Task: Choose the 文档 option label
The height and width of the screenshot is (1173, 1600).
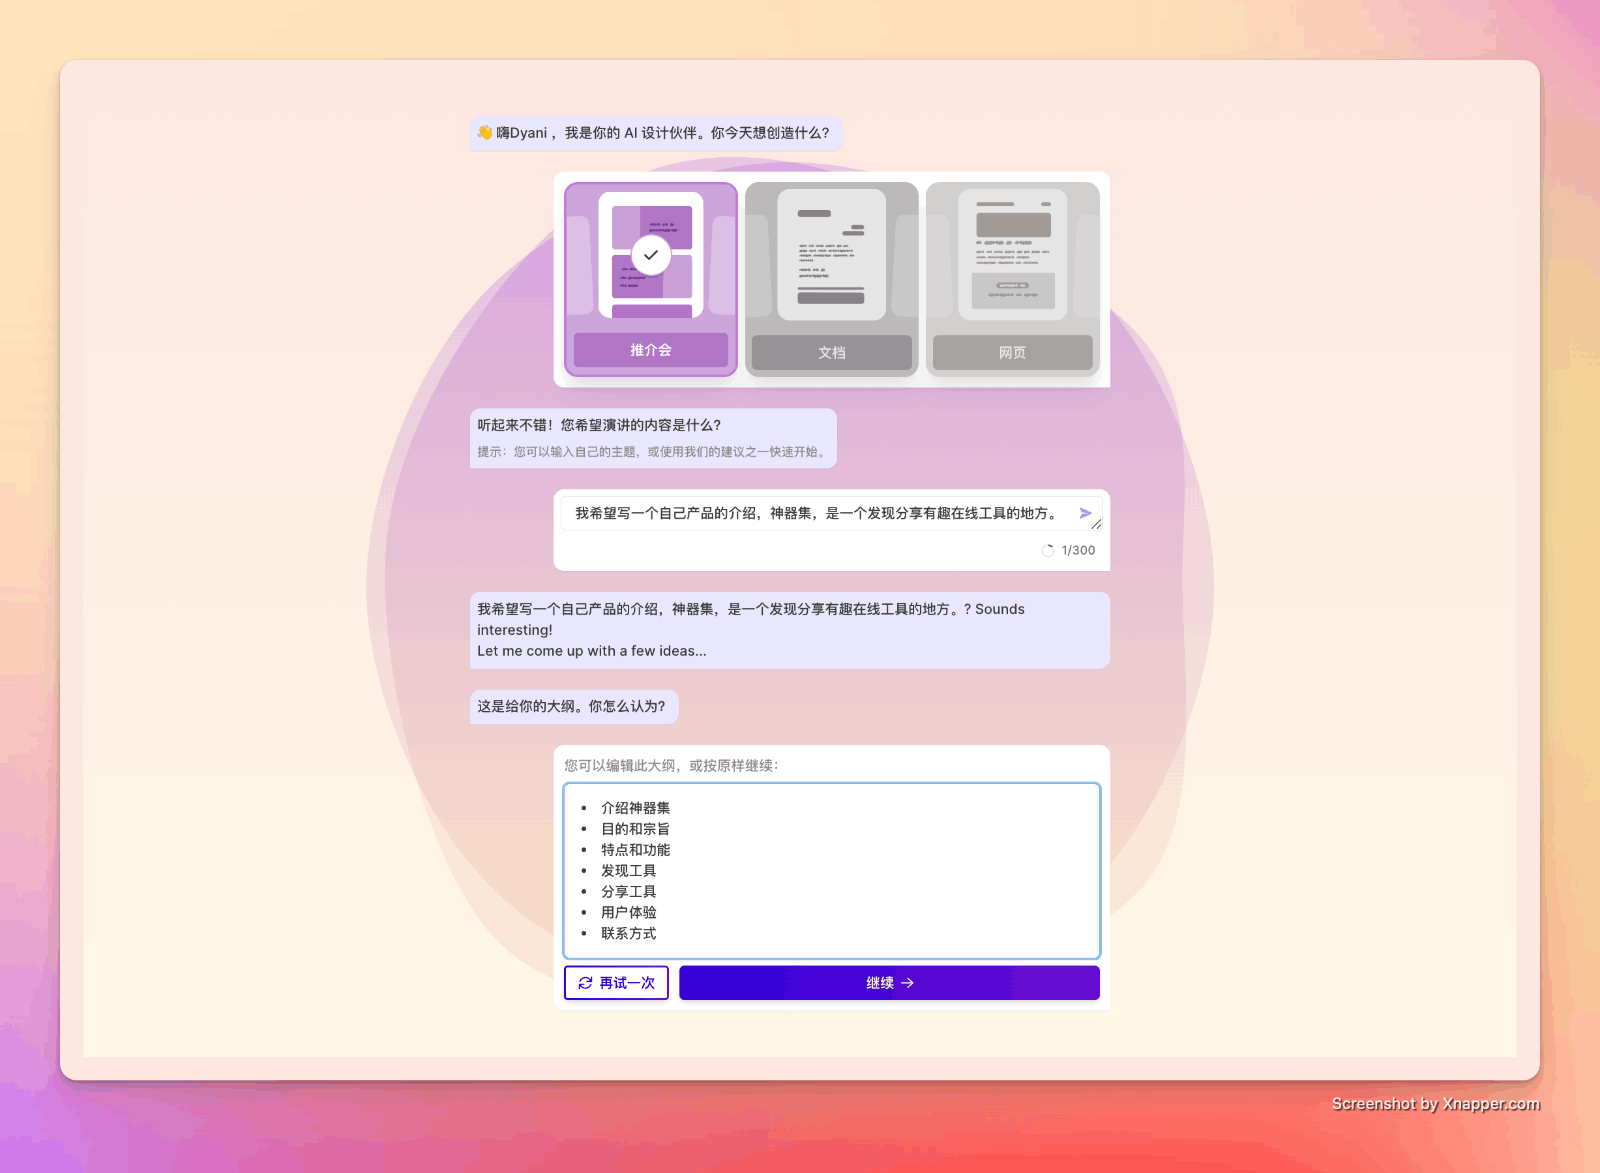Action: point(831,353)
